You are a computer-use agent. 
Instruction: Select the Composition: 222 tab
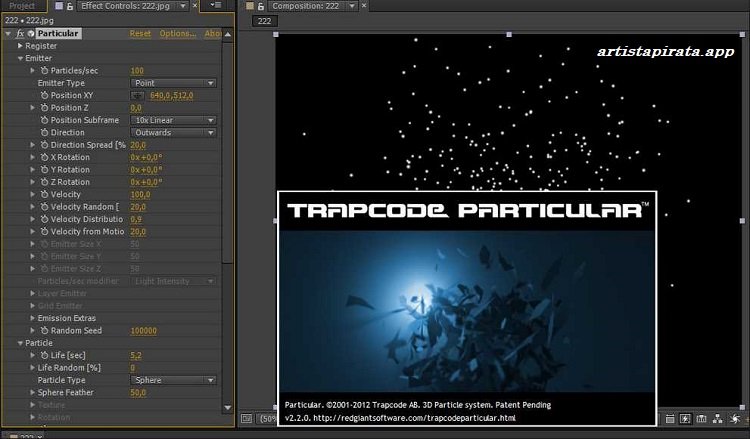pyautogui.click(x=306, y=6)
